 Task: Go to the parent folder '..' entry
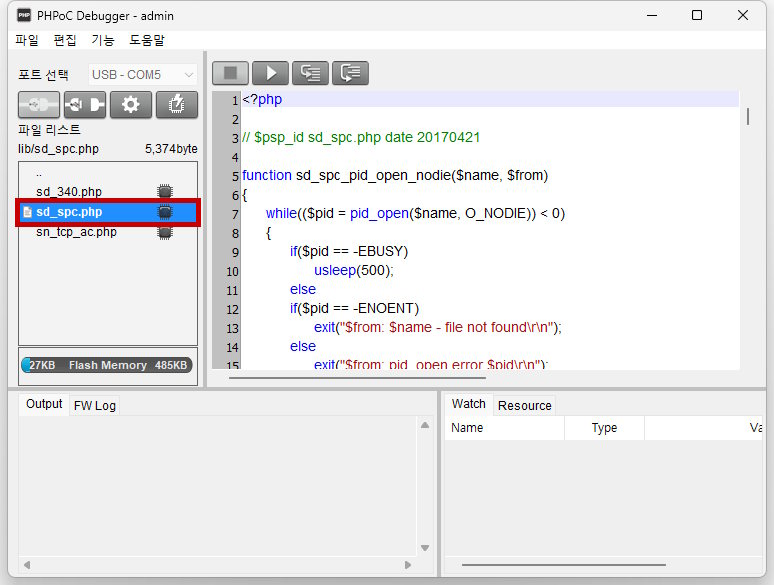39,174
